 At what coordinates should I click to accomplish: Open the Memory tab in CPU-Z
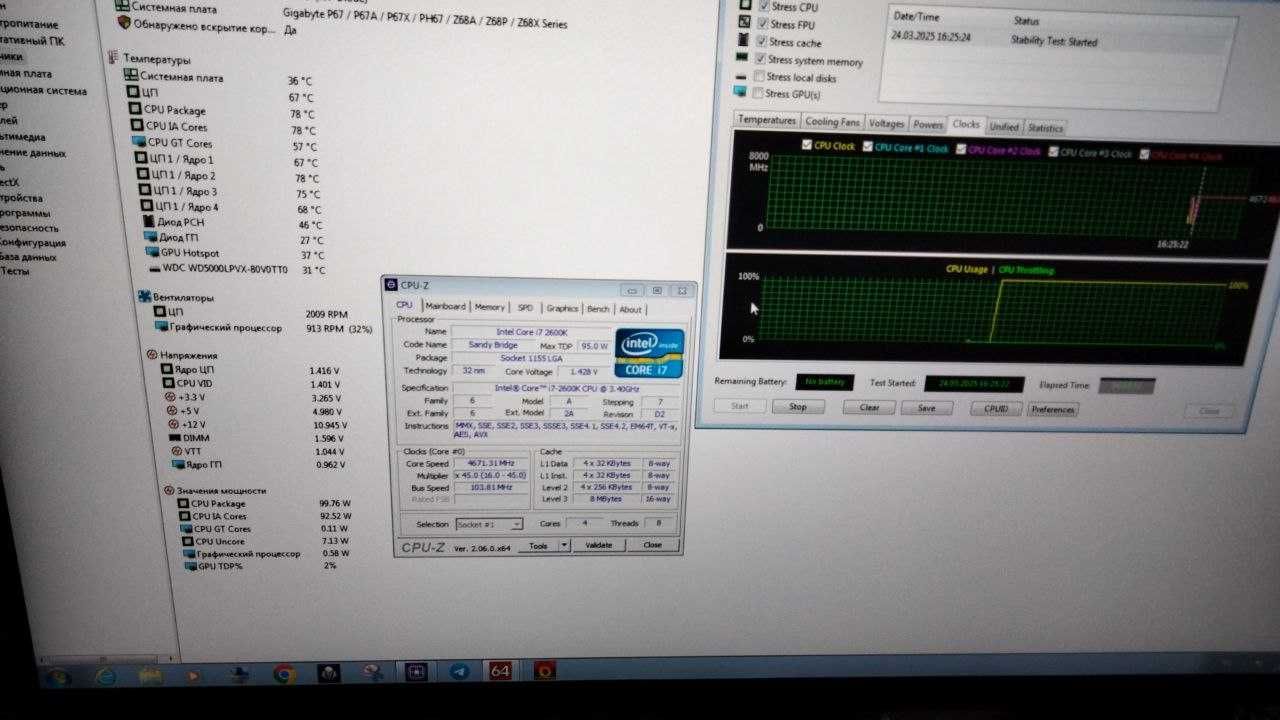click(x=490, y=307)
